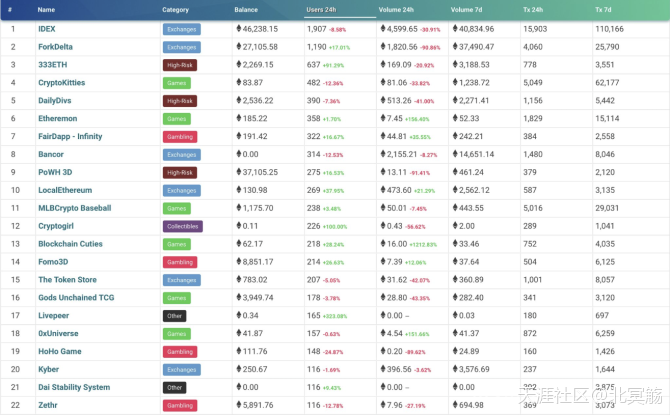Image resolution: width=670 pixels, height=415 pixels.
Task: Select Kyber volume 7d 3,576.69
Action: pyautogui.click(x=474, y=370)
